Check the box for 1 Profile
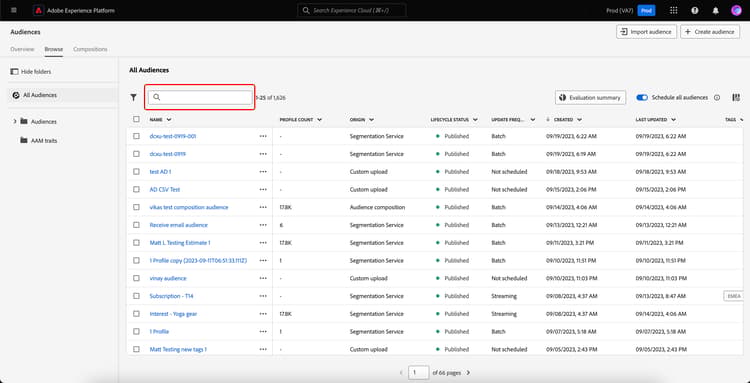 [136, 331]
